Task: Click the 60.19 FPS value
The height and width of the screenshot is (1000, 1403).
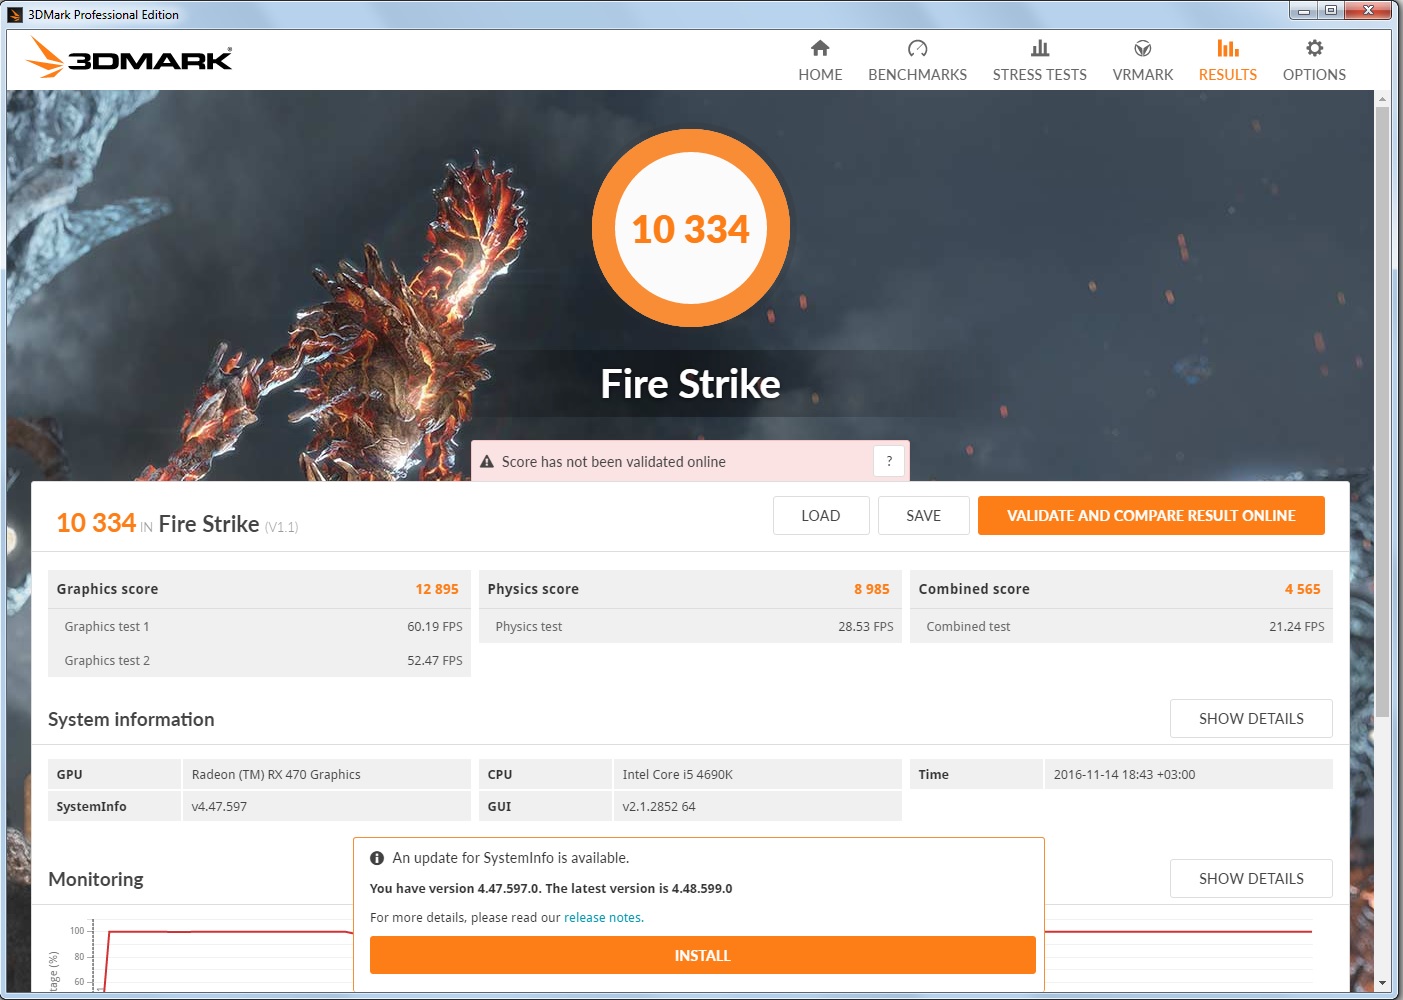Action: [x=435, y=627]
